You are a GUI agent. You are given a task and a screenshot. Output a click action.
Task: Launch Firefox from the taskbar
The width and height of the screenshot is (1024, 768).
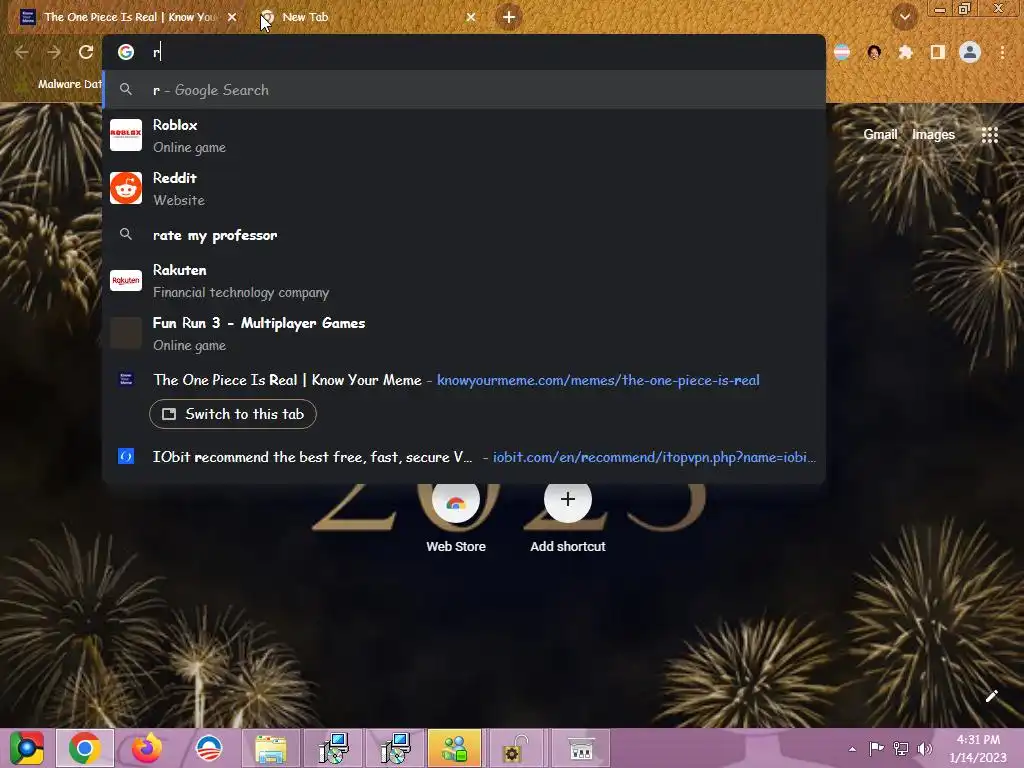pyautogui.click(x=147, y=748)
